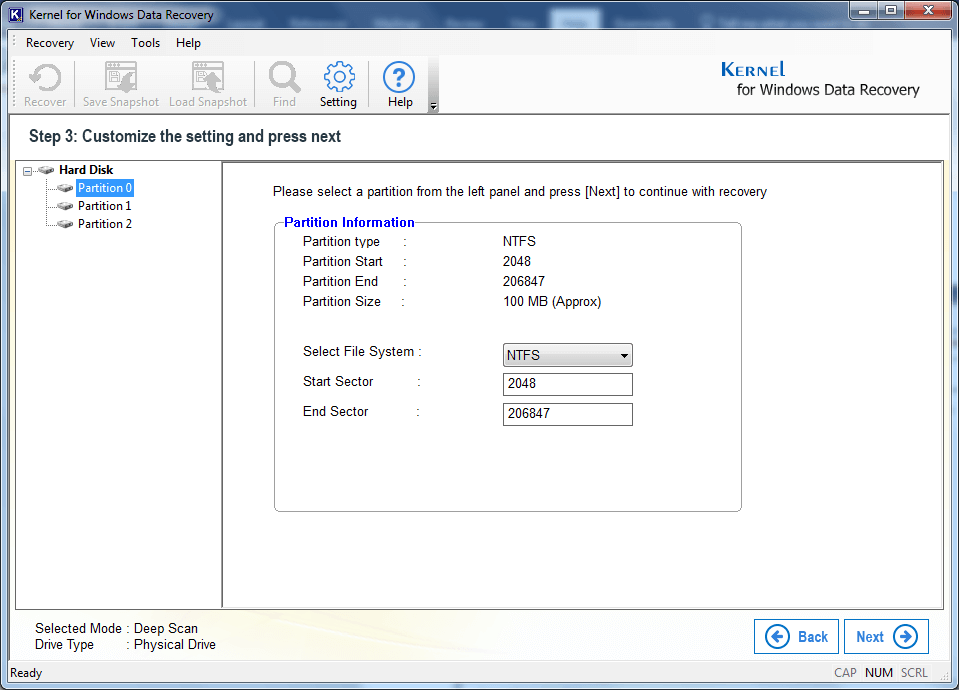The width and height of the screenshot is (959, 690).
Task: Click the Kernel app icon in title bar
Action: [16, 14]
